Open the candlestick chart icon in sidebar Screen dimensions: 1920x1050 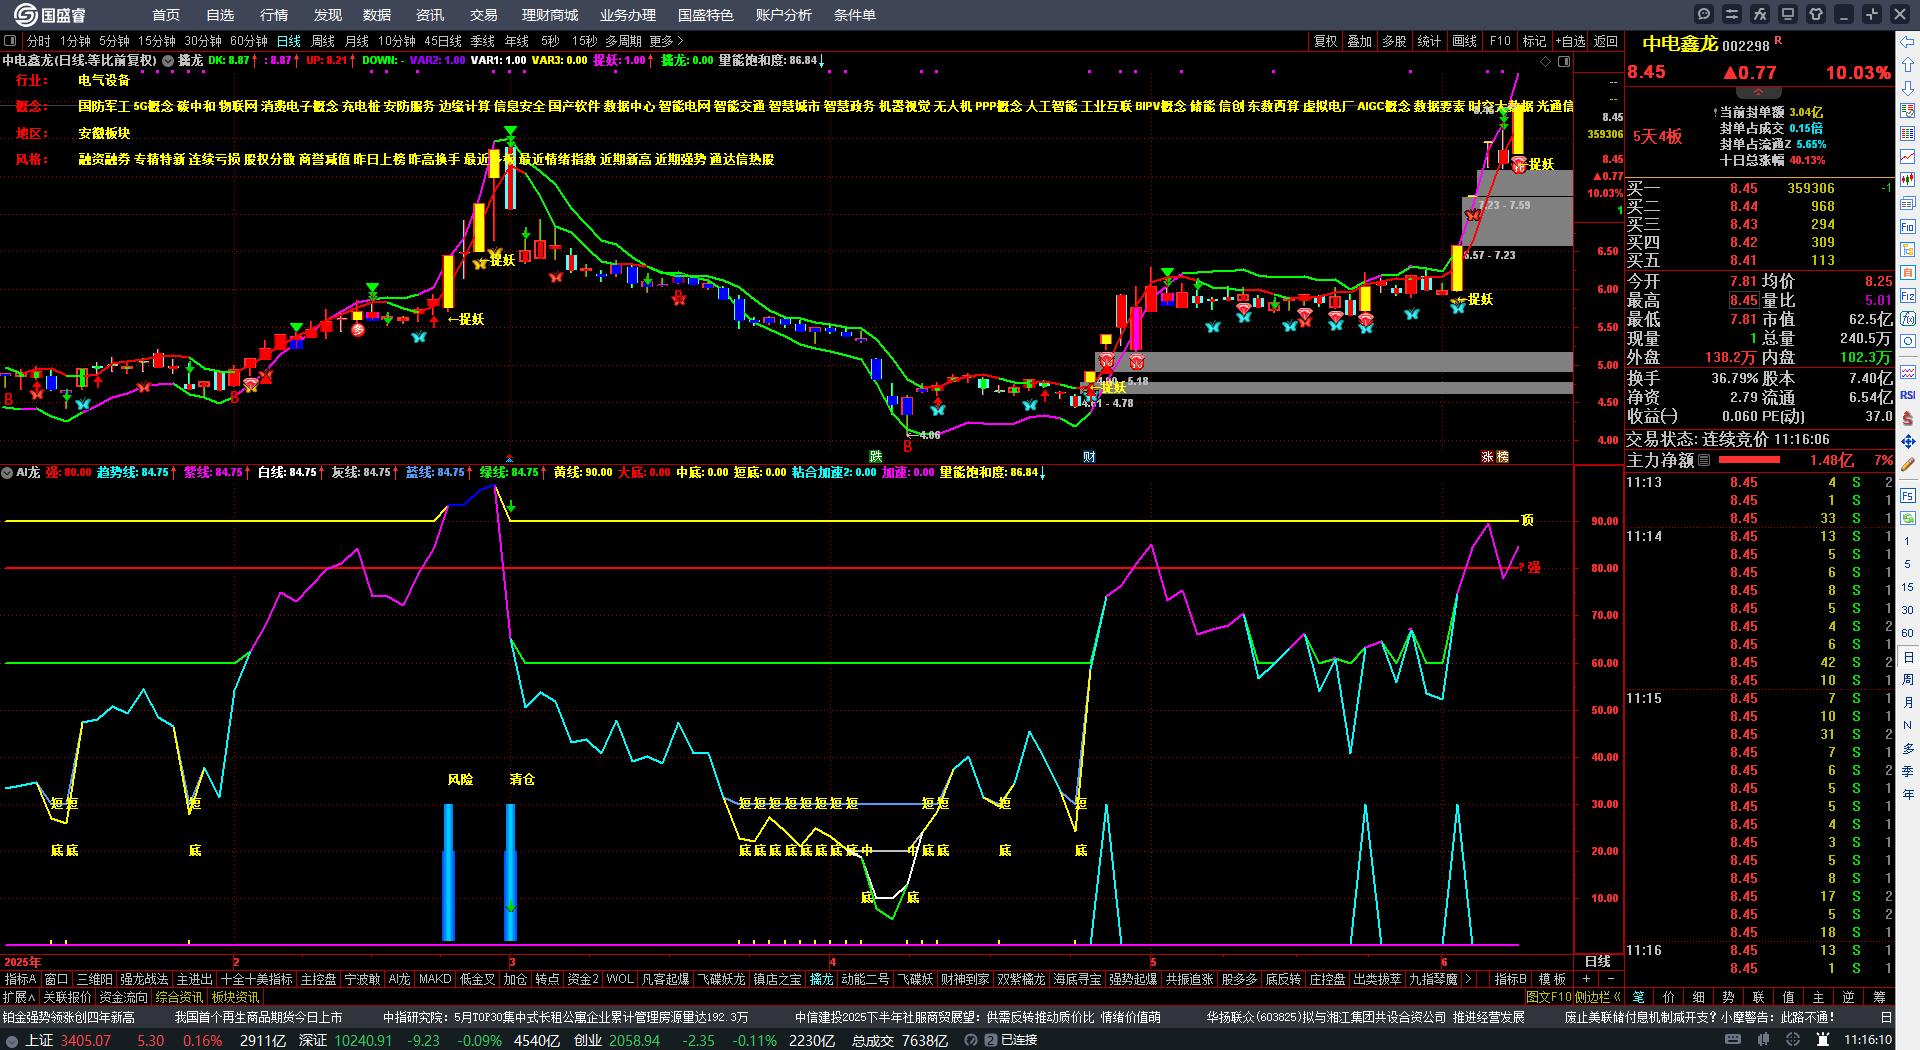click(1907, 180)
